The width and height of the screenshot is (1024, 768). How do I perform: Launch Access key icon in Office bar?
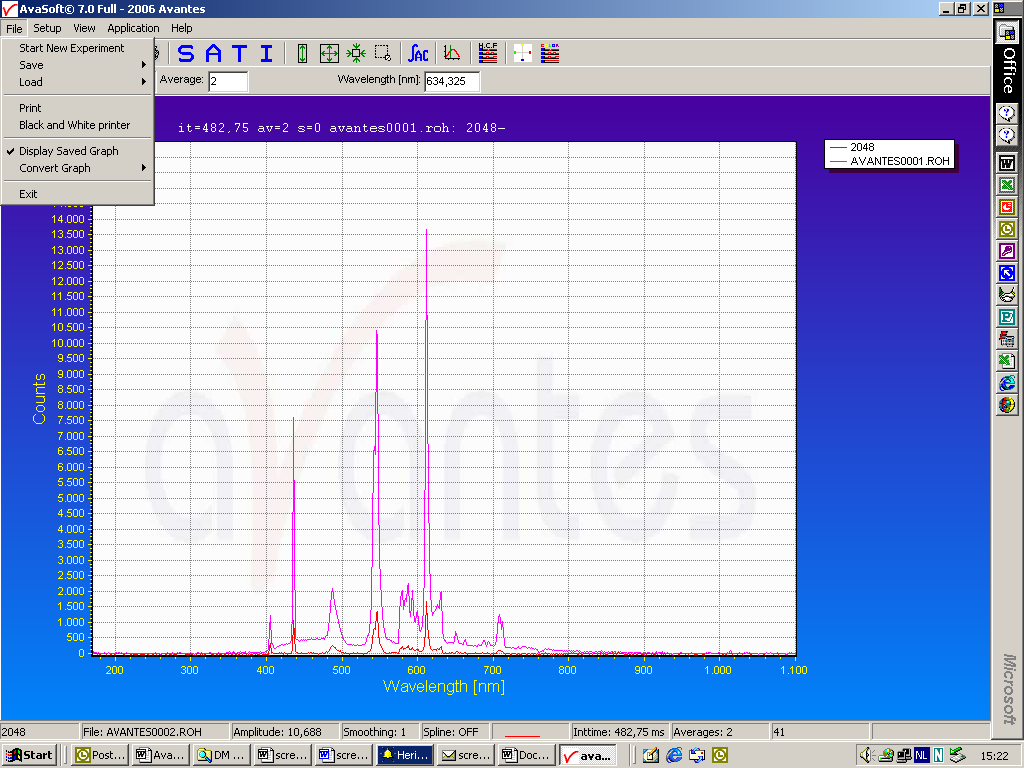pyautogui.click(x=1007, y=251)
